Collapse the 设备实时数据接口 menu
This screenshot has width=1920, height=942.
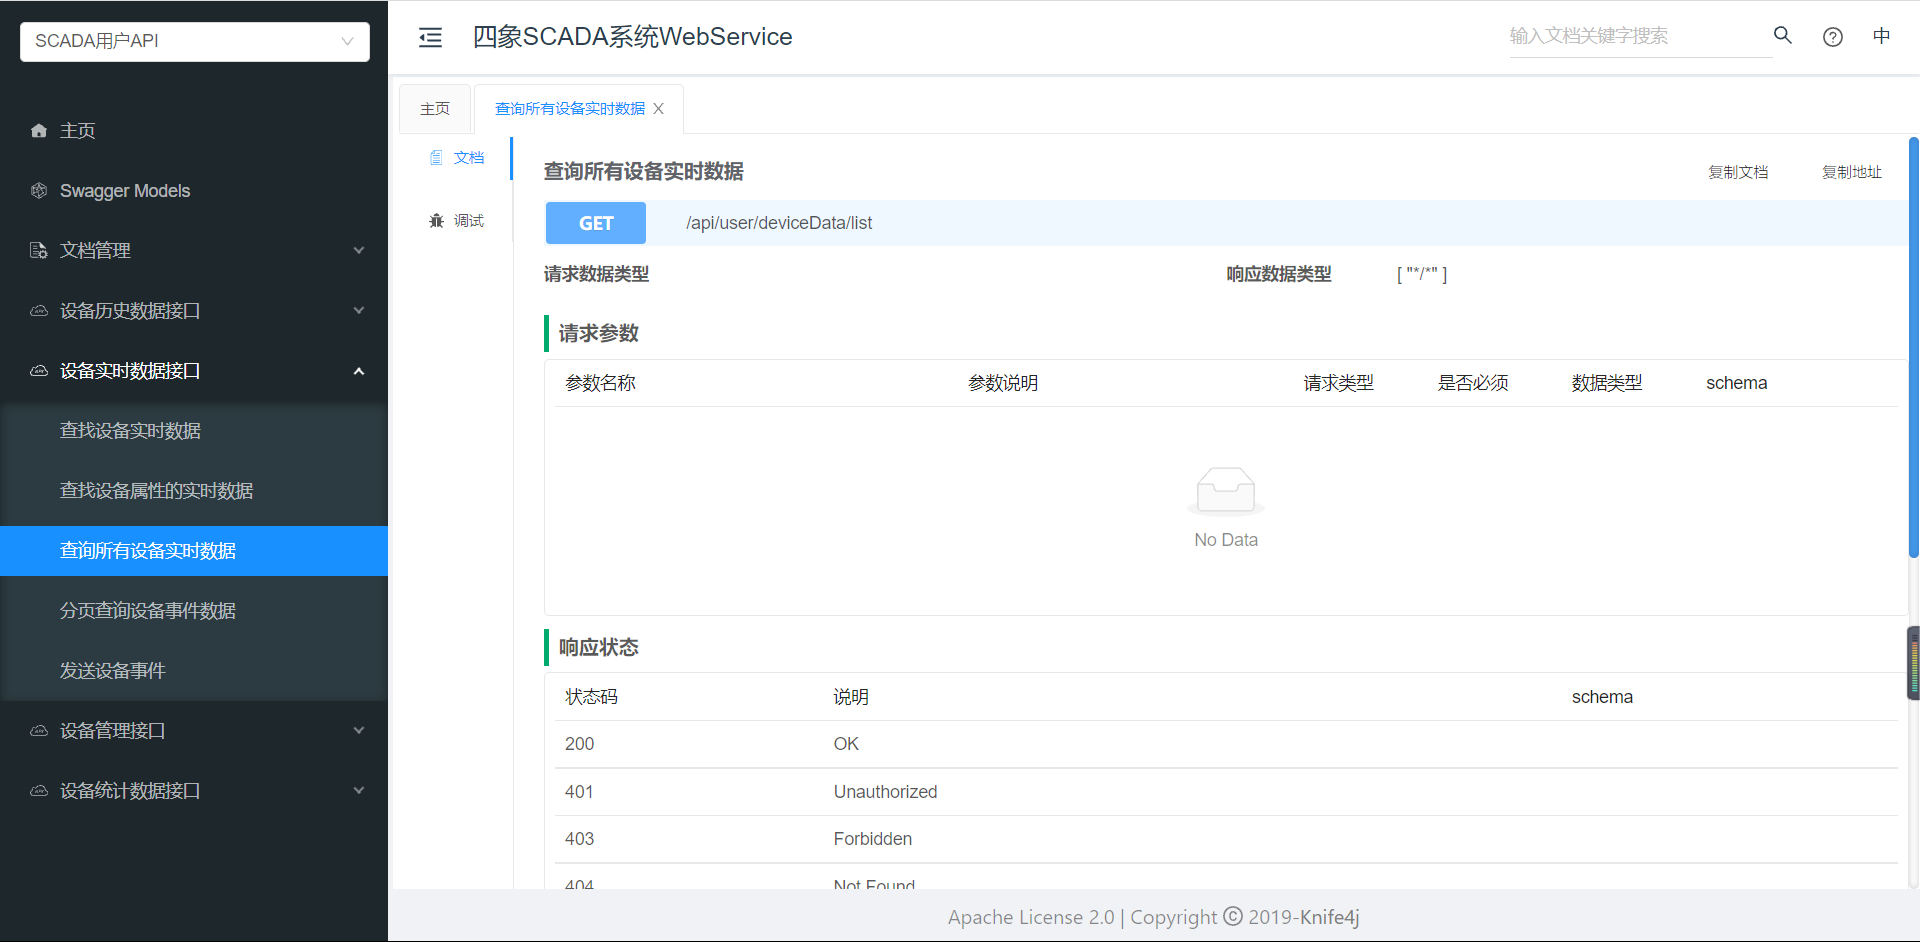pos(194,371)
